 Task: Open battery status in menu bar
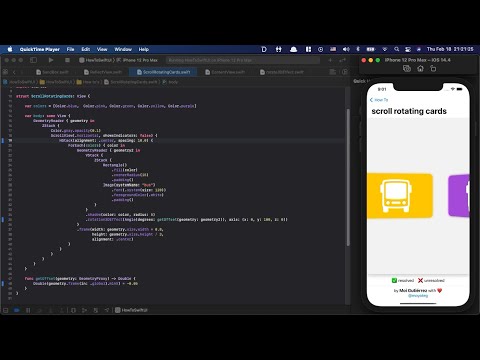point(371,49)
